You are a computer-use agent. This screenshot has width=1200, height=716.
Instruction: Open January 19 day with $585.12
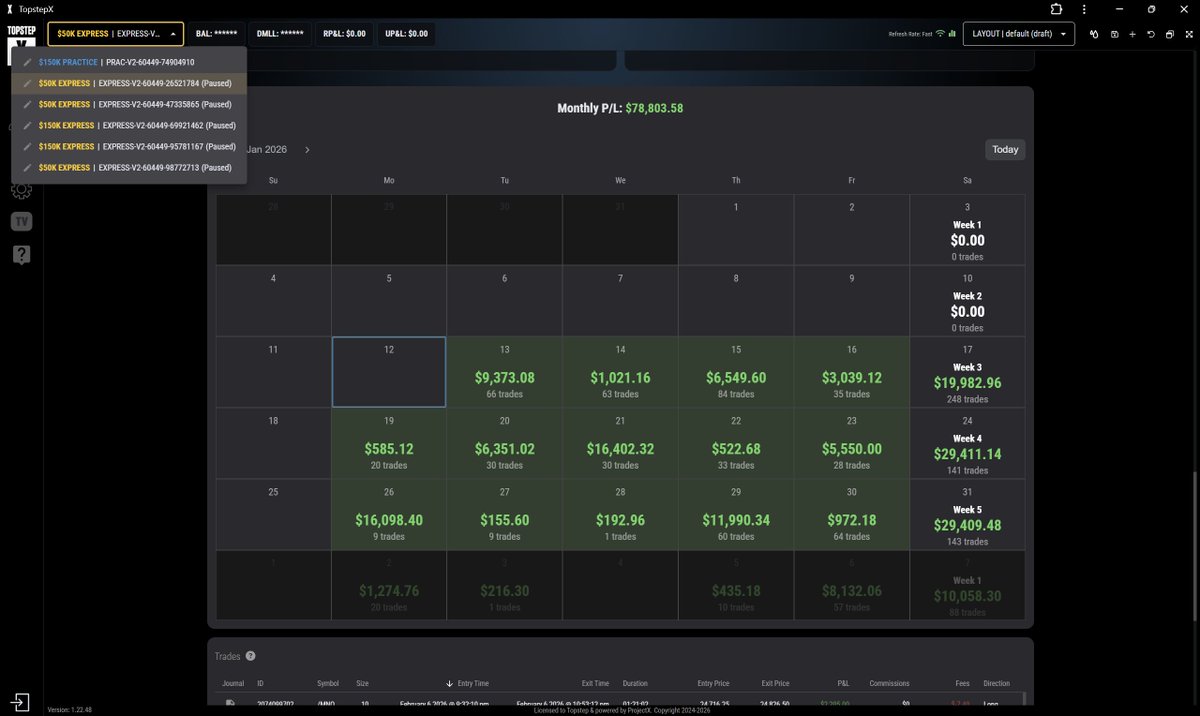coord(389,443)
